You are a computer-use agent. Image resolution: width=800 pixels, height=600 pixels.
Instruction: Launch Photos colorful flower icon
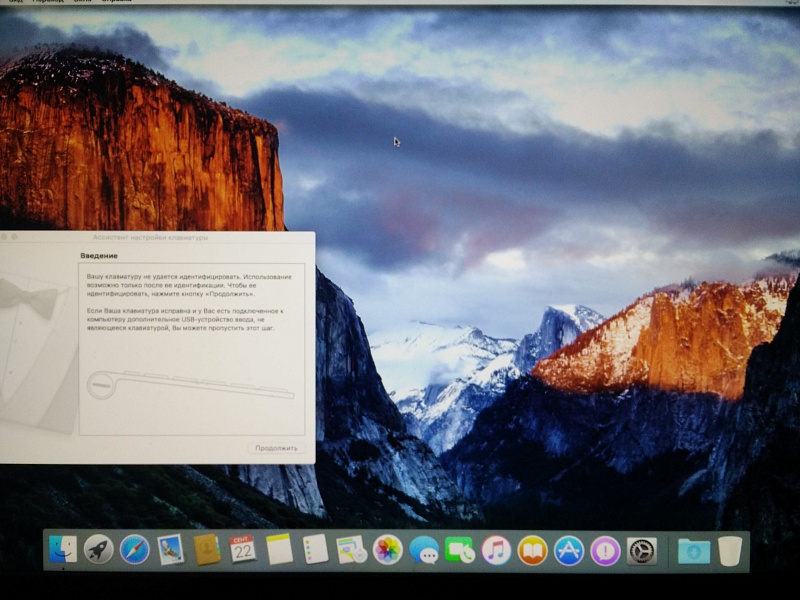point(388,549)
